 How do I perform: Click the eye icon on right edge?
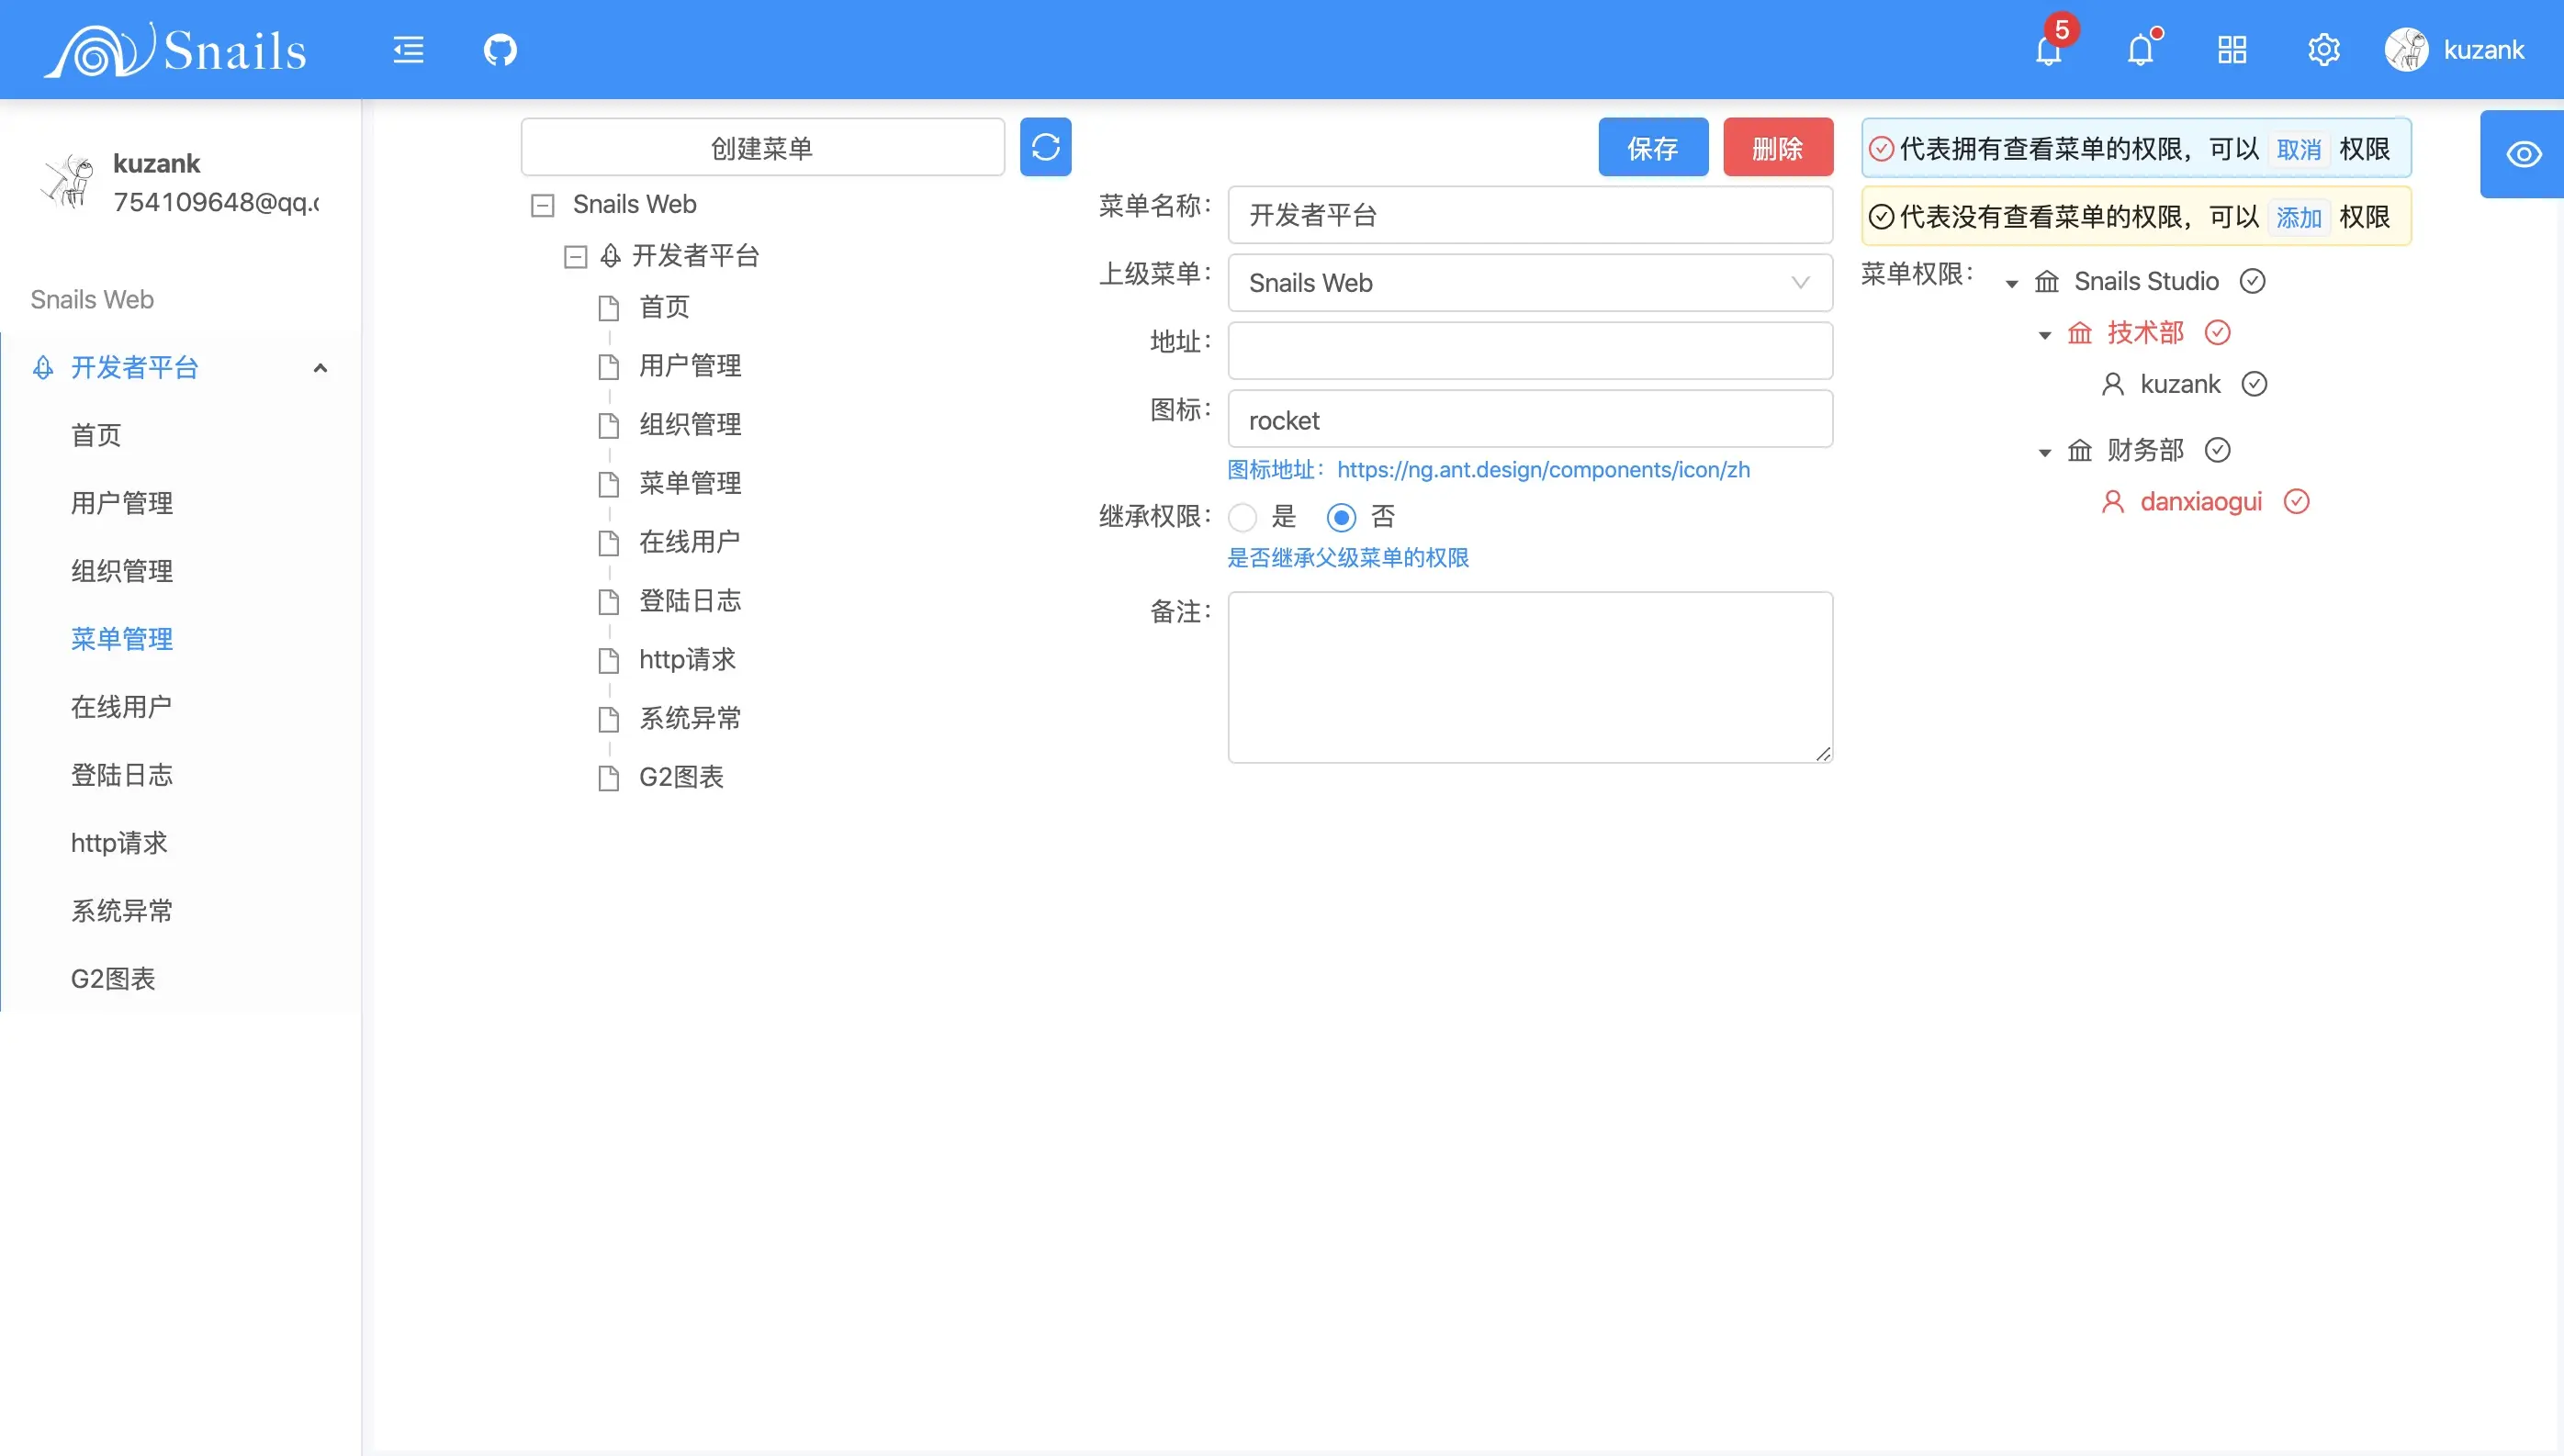2523,154
